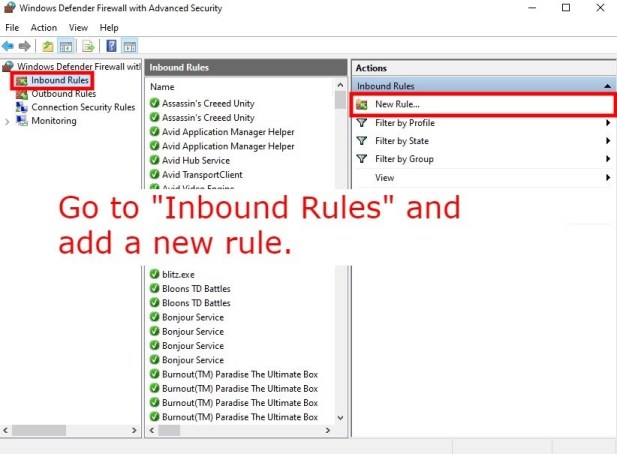This screenshot has width=617, height=454.
Task: Select the first Bonjour Service rule
Action: 193,317
